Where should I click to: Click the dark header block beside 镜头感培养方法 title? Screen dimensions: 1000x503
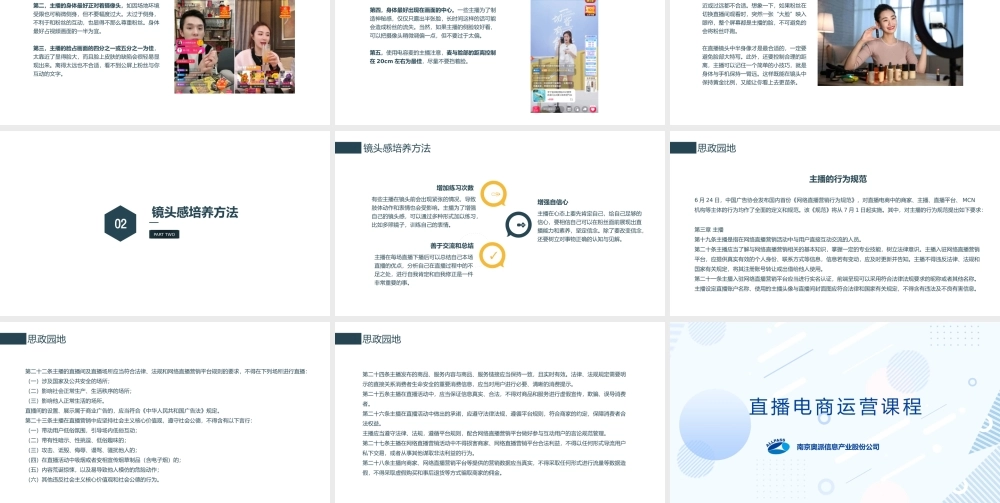pyautogui.click(x=347, y=148)
